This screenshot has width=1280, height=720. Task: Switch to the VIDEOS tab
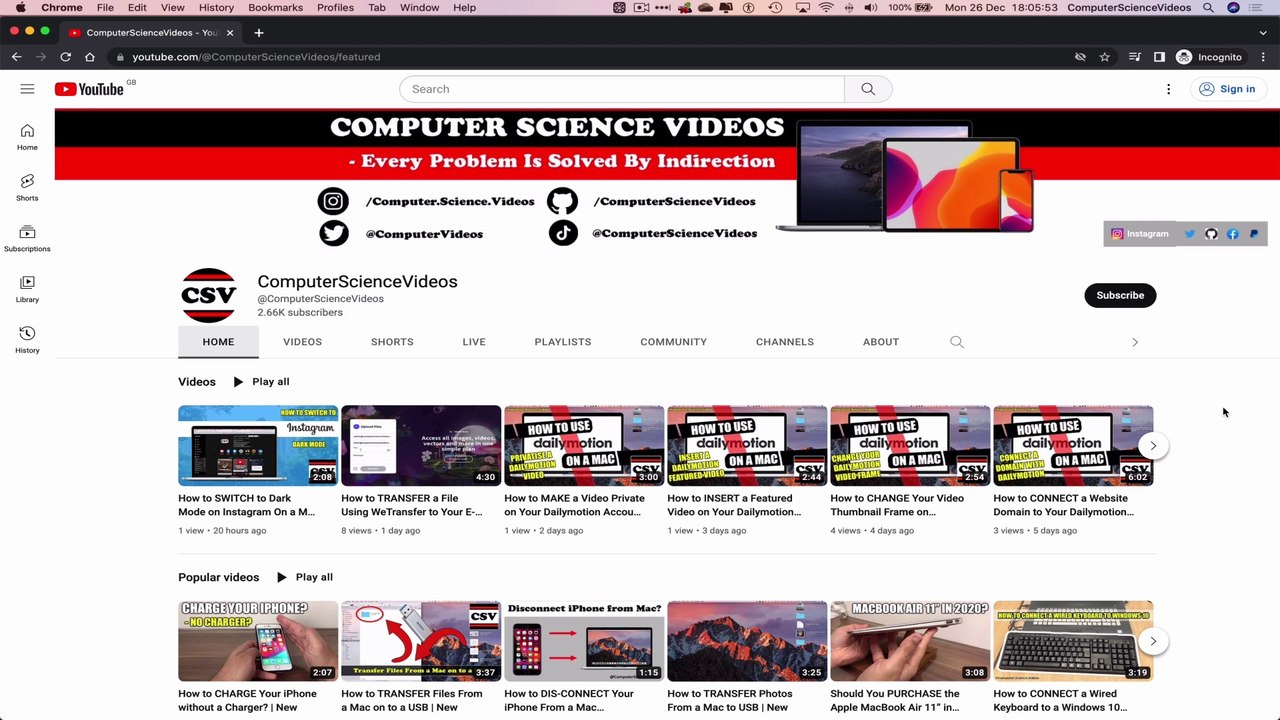(x=302, y=342)
